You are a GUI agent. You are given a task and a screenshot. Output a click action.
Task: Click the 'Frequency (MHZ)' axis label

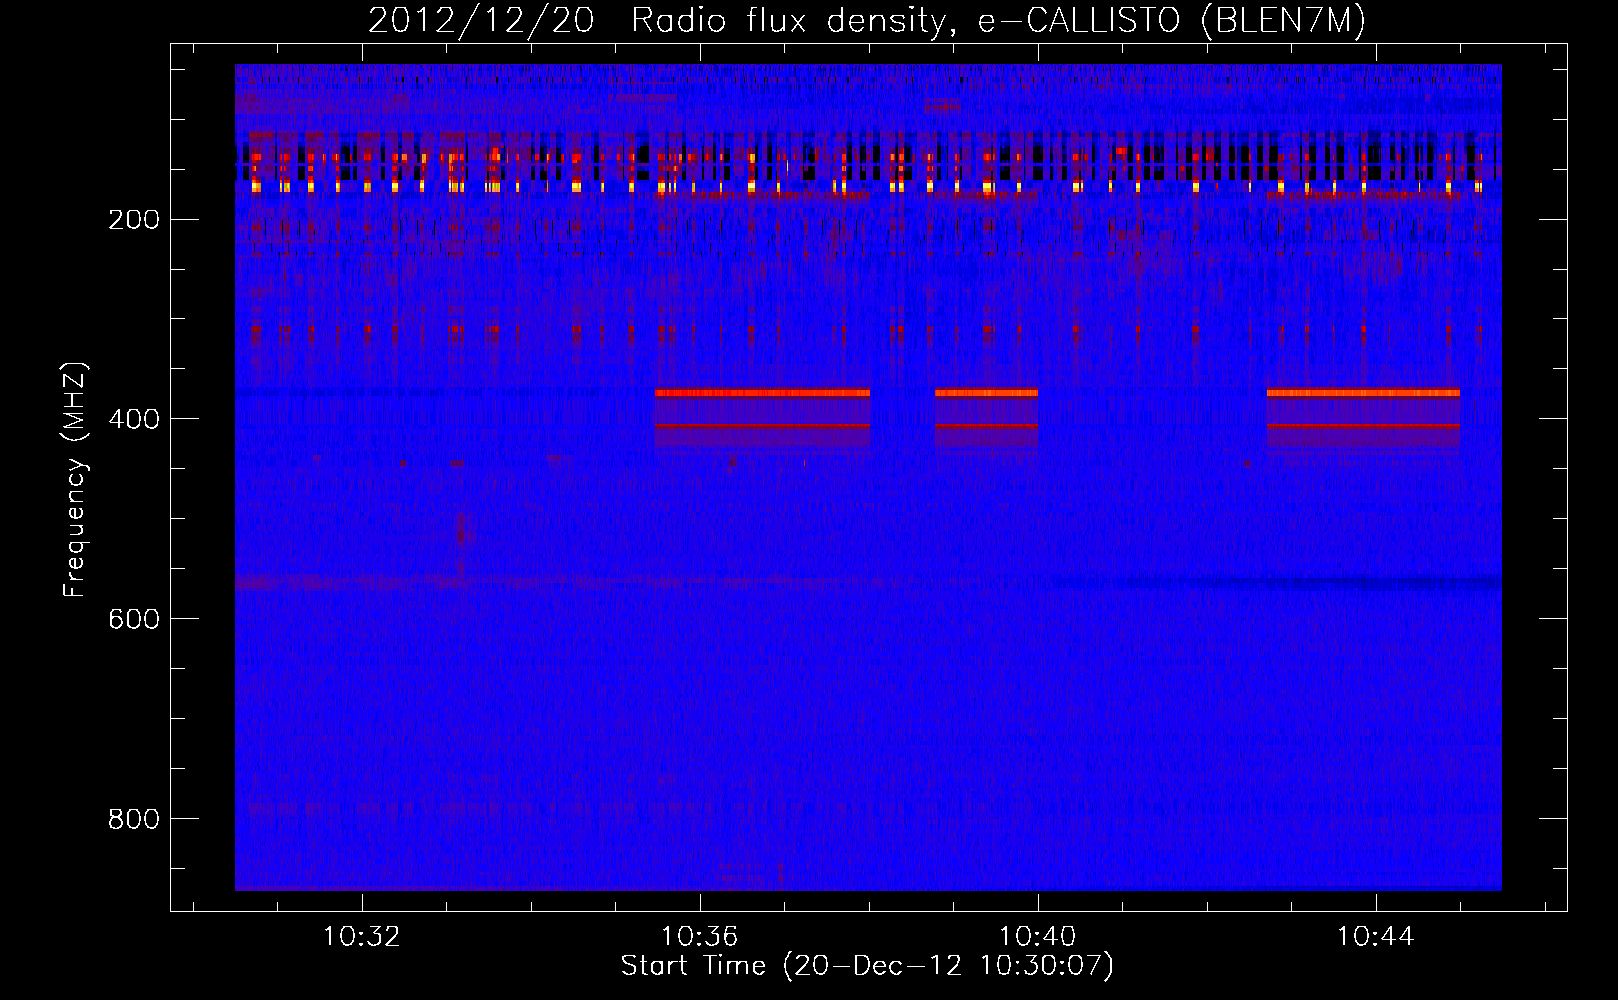(x=75, y=480)
